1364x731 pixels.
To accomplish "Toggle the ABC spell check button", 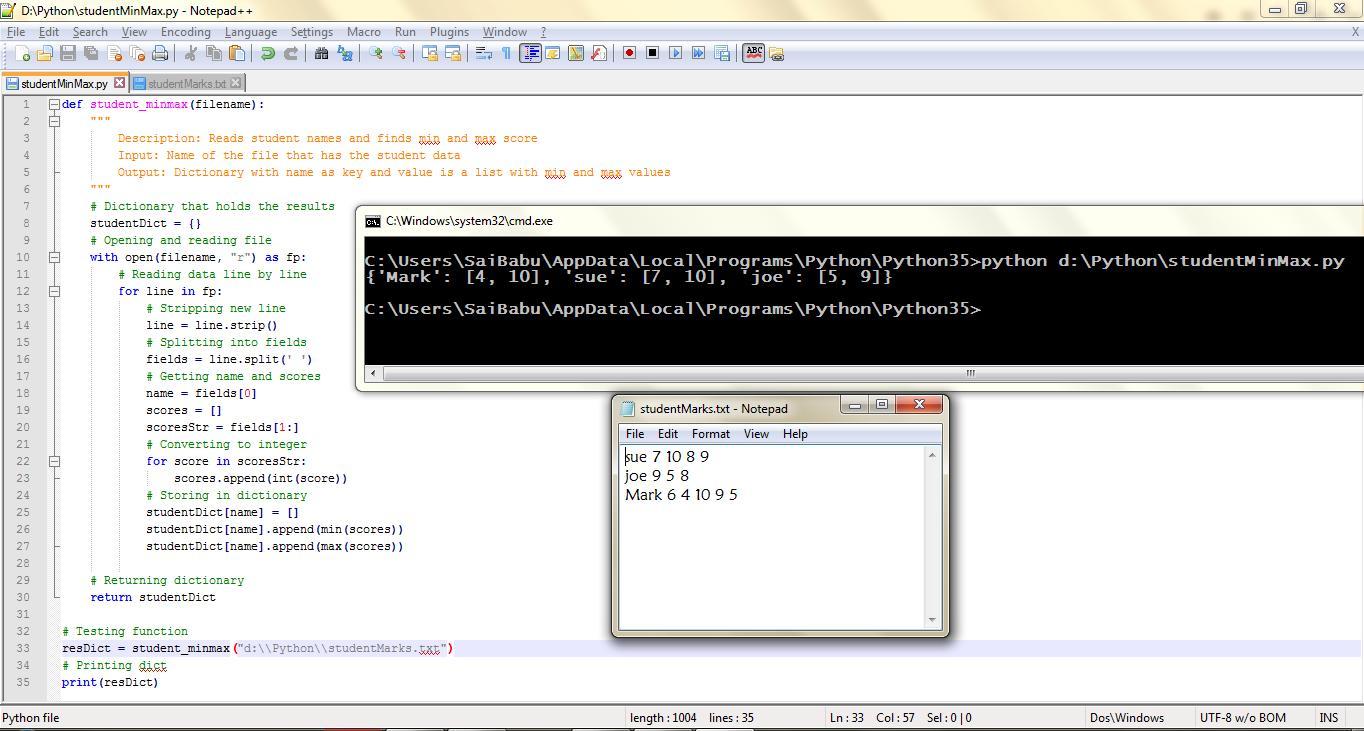I will 753,53.
